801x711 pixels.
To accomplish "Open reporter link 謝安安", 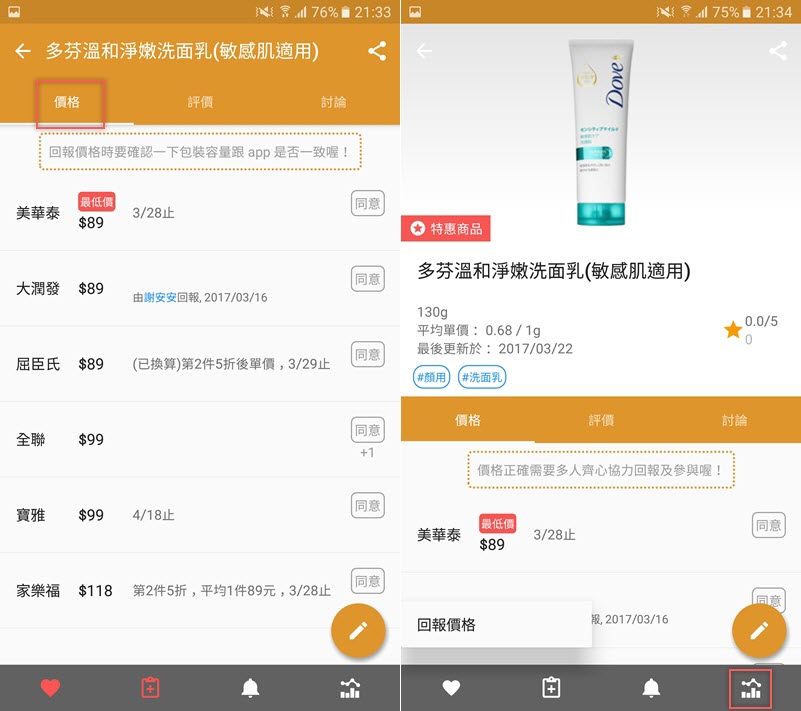I will coord(160,298).
